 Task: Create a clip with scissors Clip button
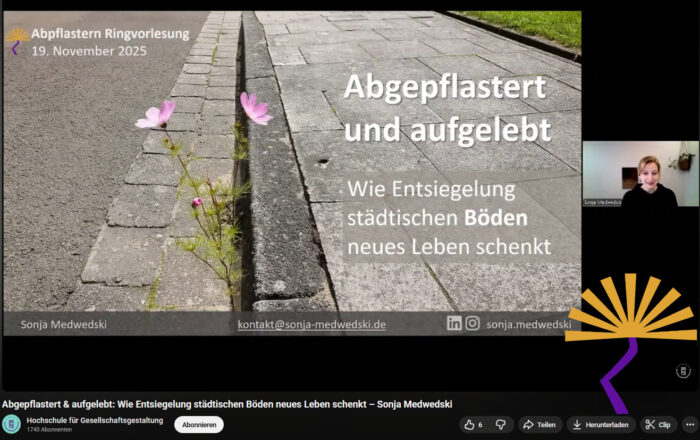pos(658,424)
